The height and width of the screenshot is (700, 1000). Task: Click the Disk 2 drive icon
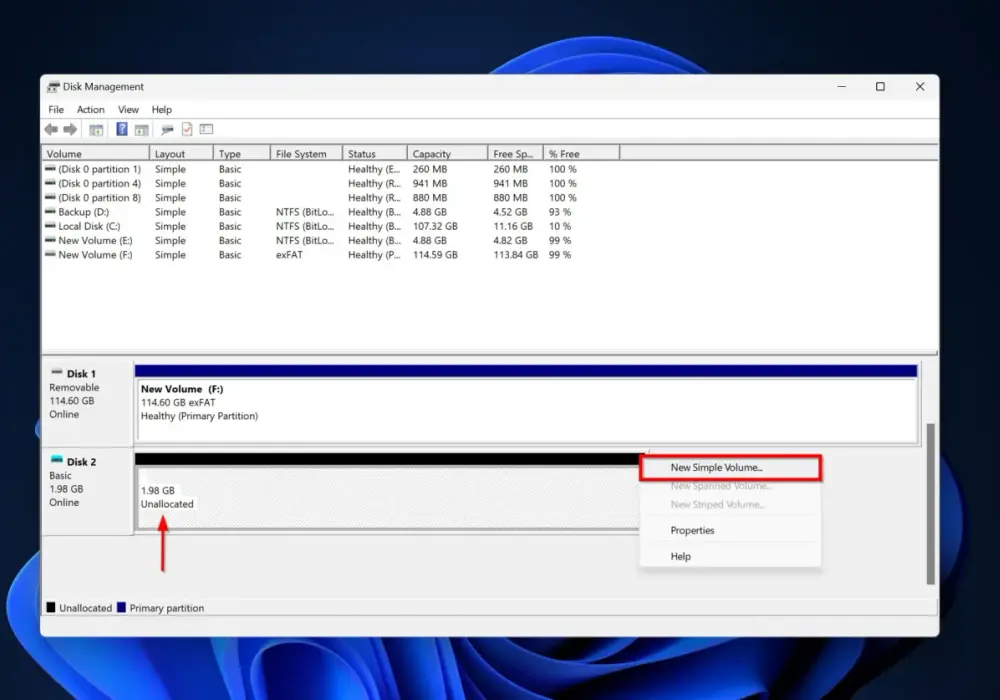57,460
